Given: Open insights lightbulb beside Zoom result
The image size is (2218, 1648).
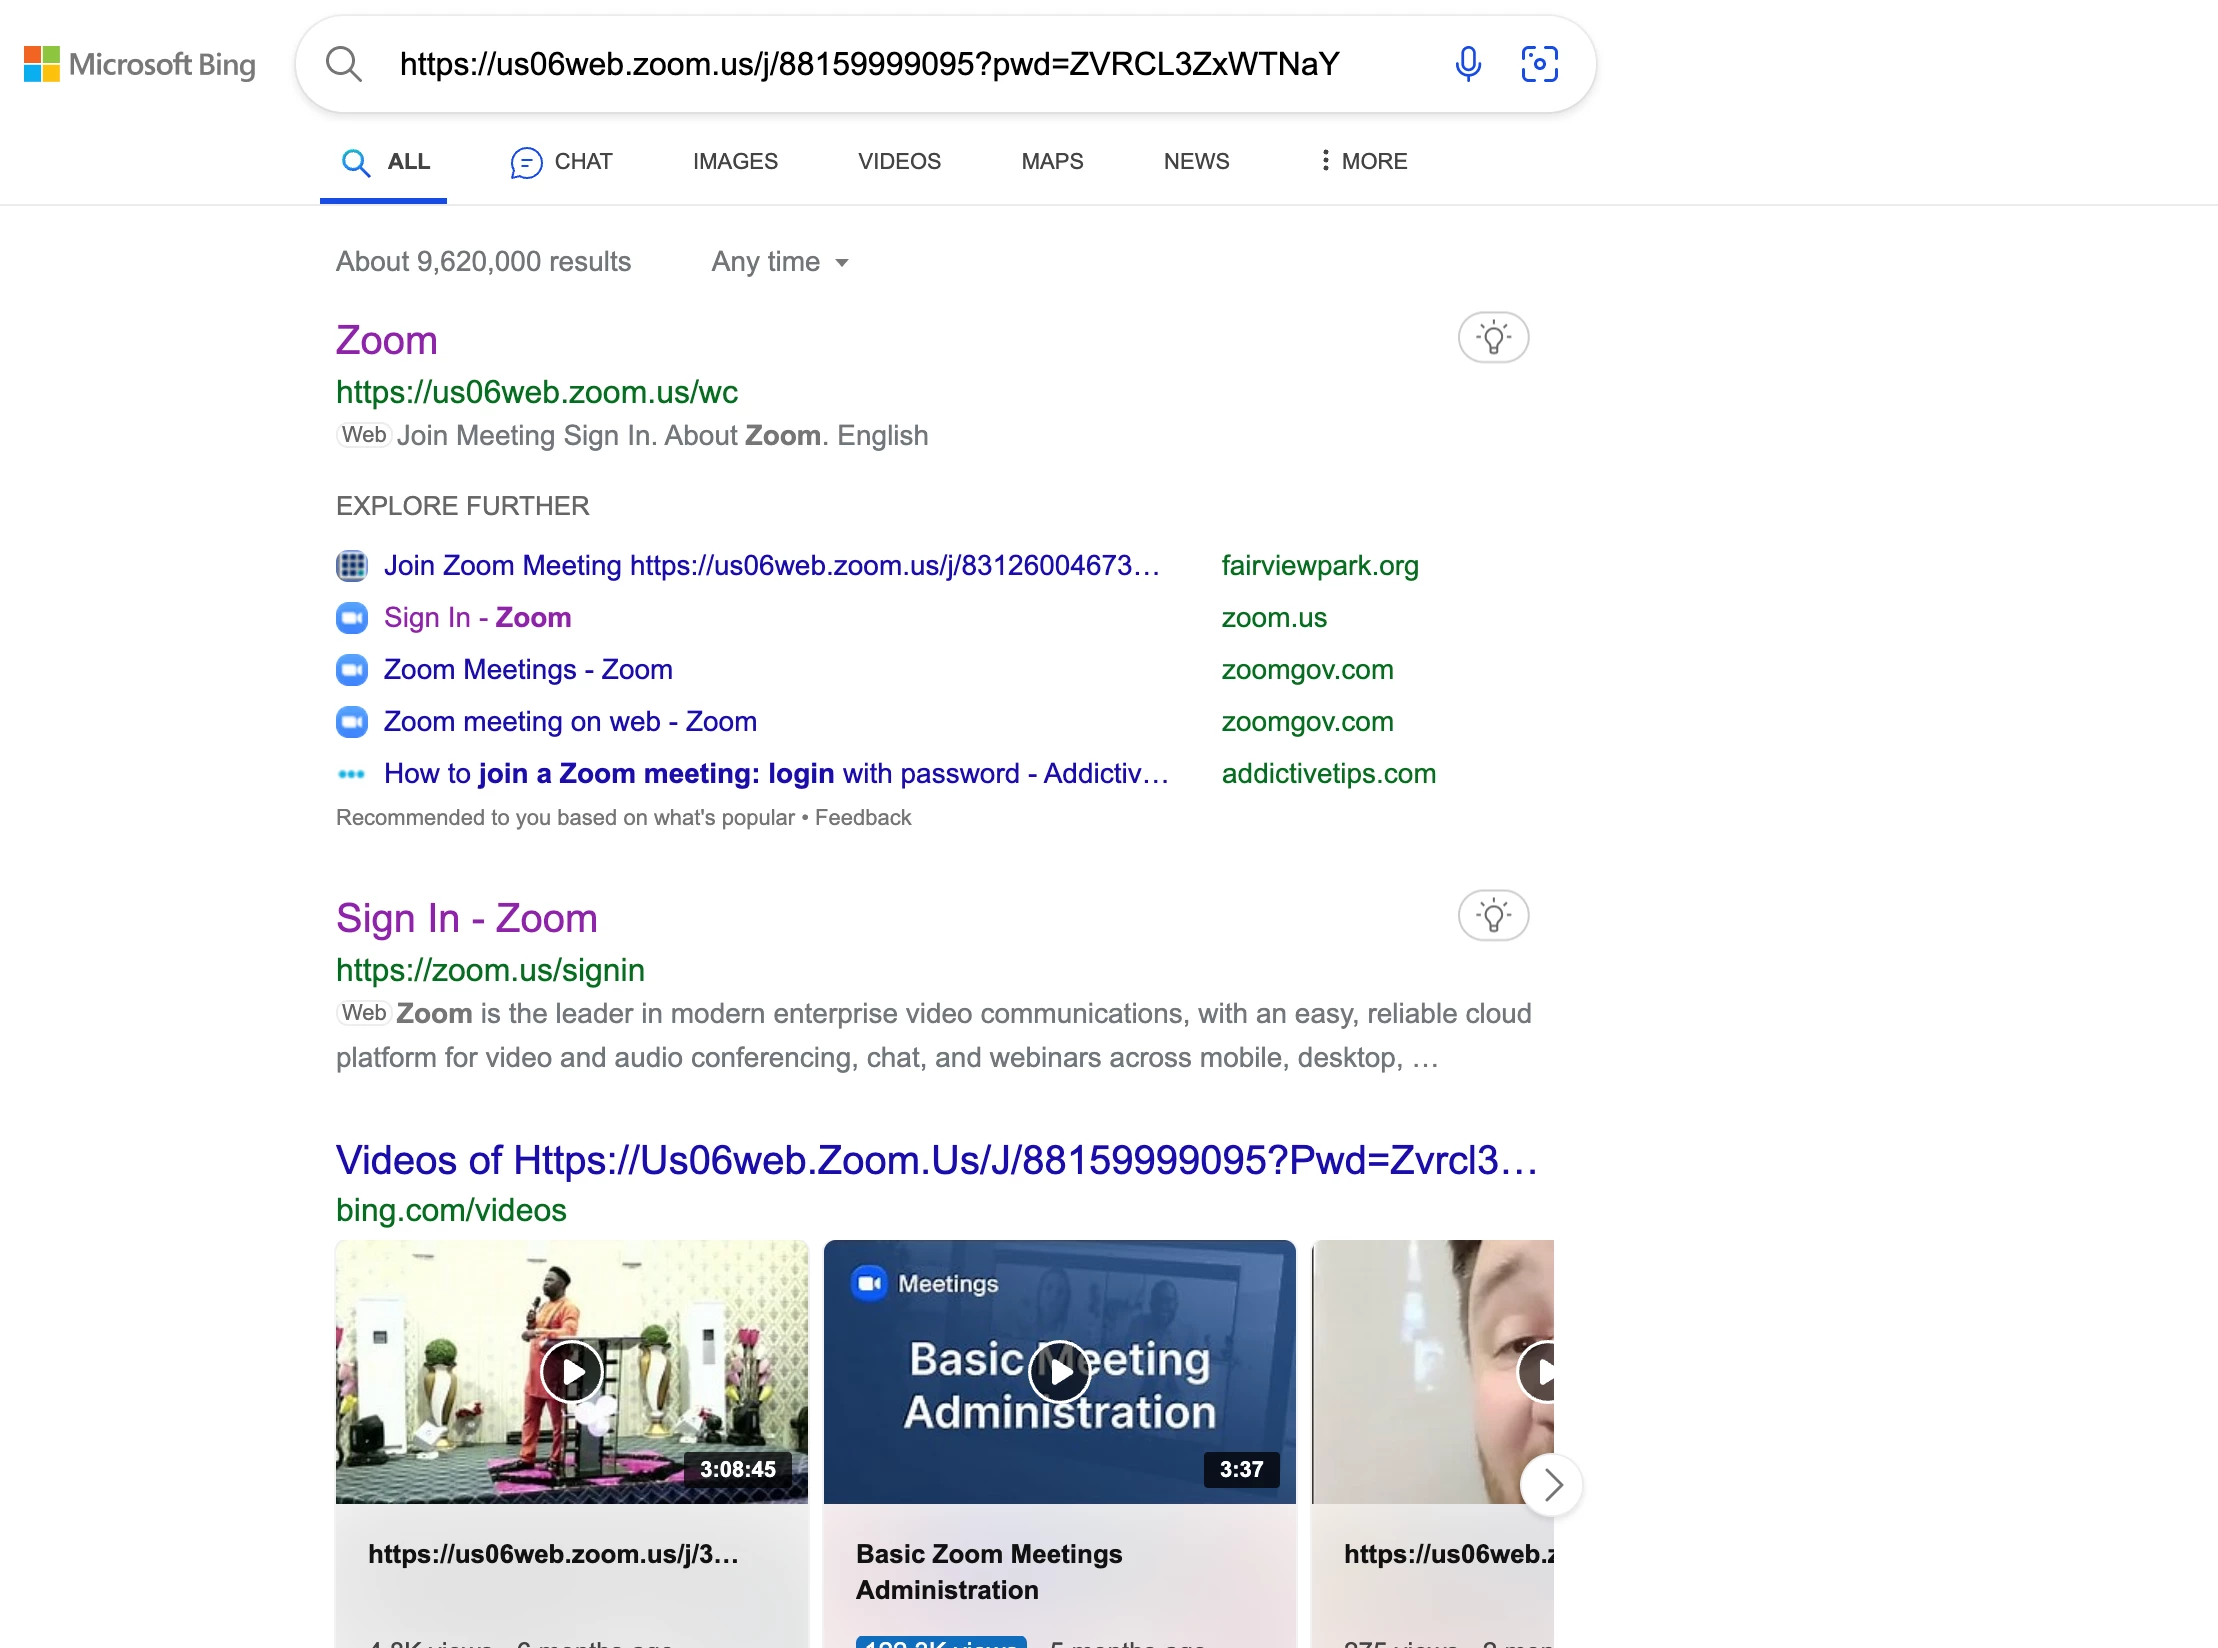Looking at the screenshot, I should 1493,338.
